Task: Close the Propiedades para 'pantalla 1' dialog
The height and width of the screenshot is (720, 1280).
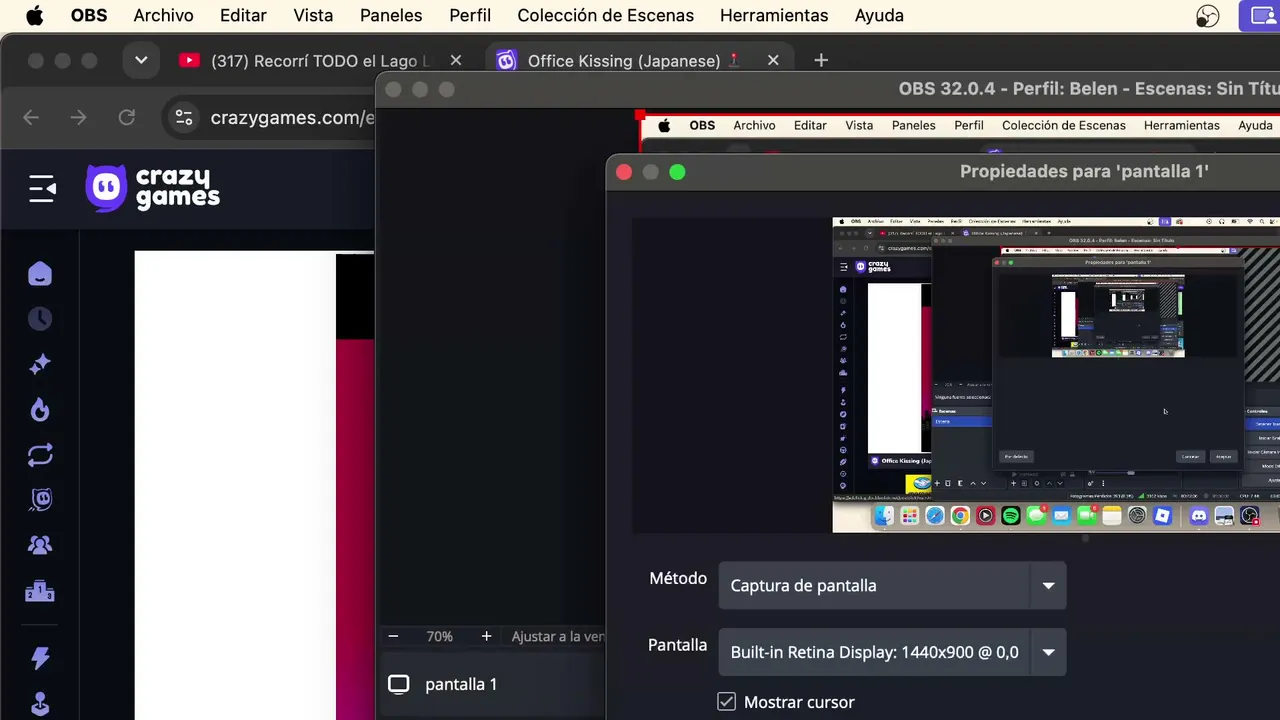Action: point(624,172)
